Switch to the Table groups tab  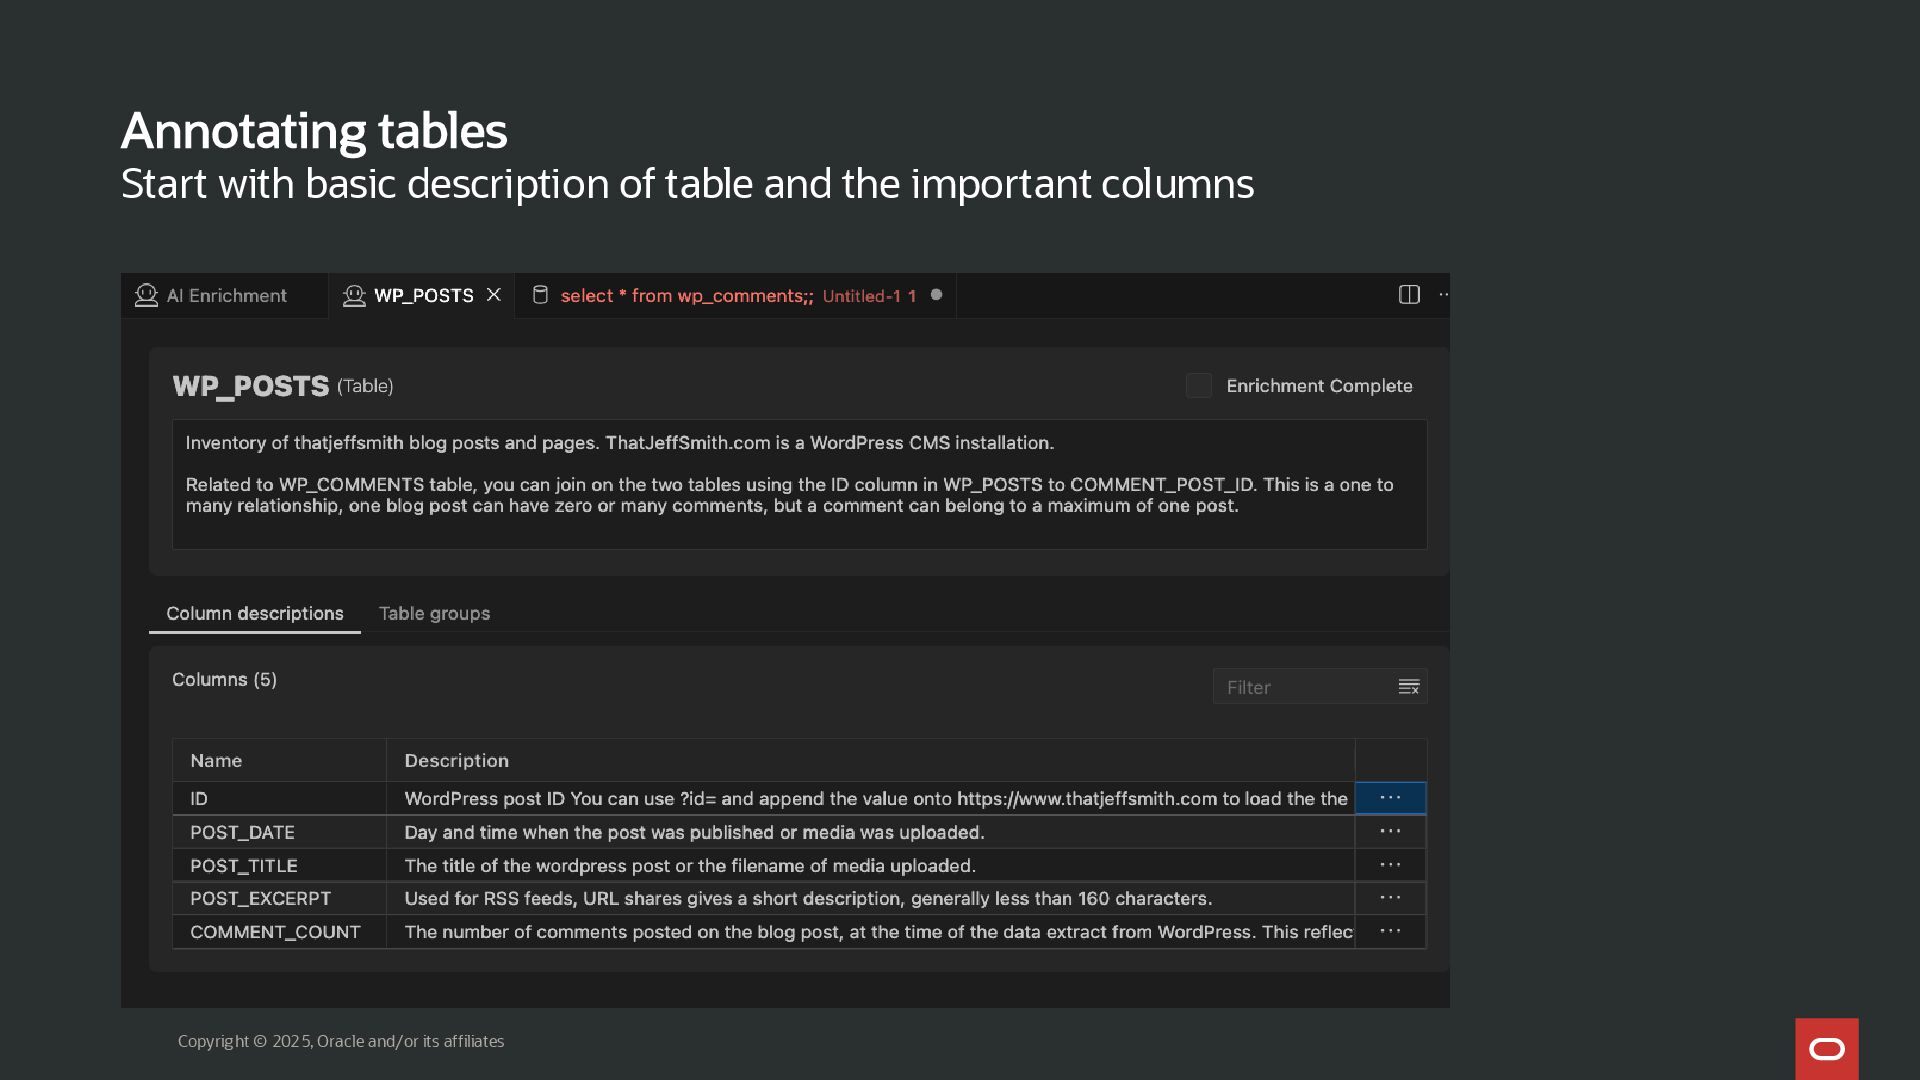click(x=434, y=614)
